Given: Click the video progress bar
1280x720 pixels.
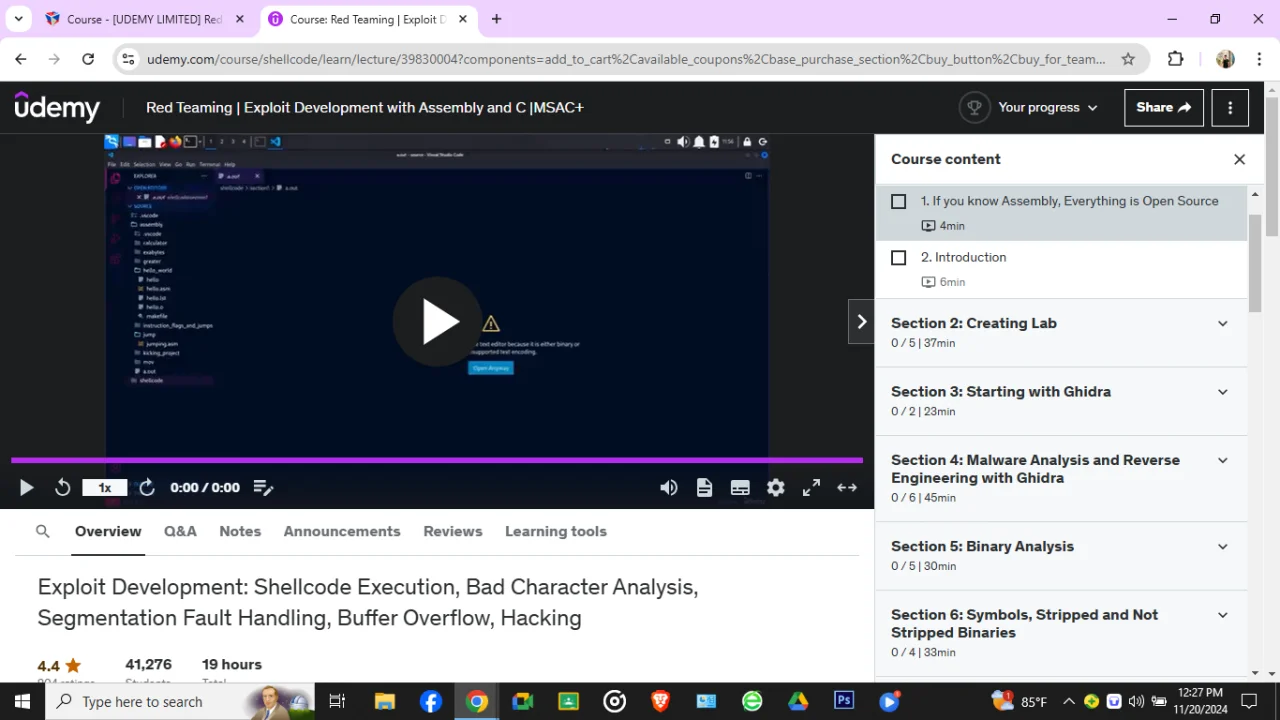Looking at the screenshot, I should (x=437, y=461).
